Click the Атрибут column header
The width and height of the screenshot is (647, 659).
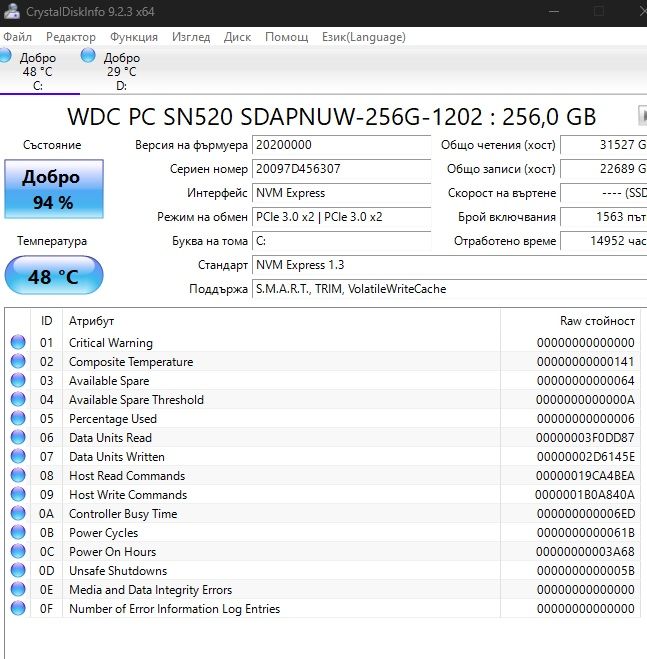[x=281, y=321]
